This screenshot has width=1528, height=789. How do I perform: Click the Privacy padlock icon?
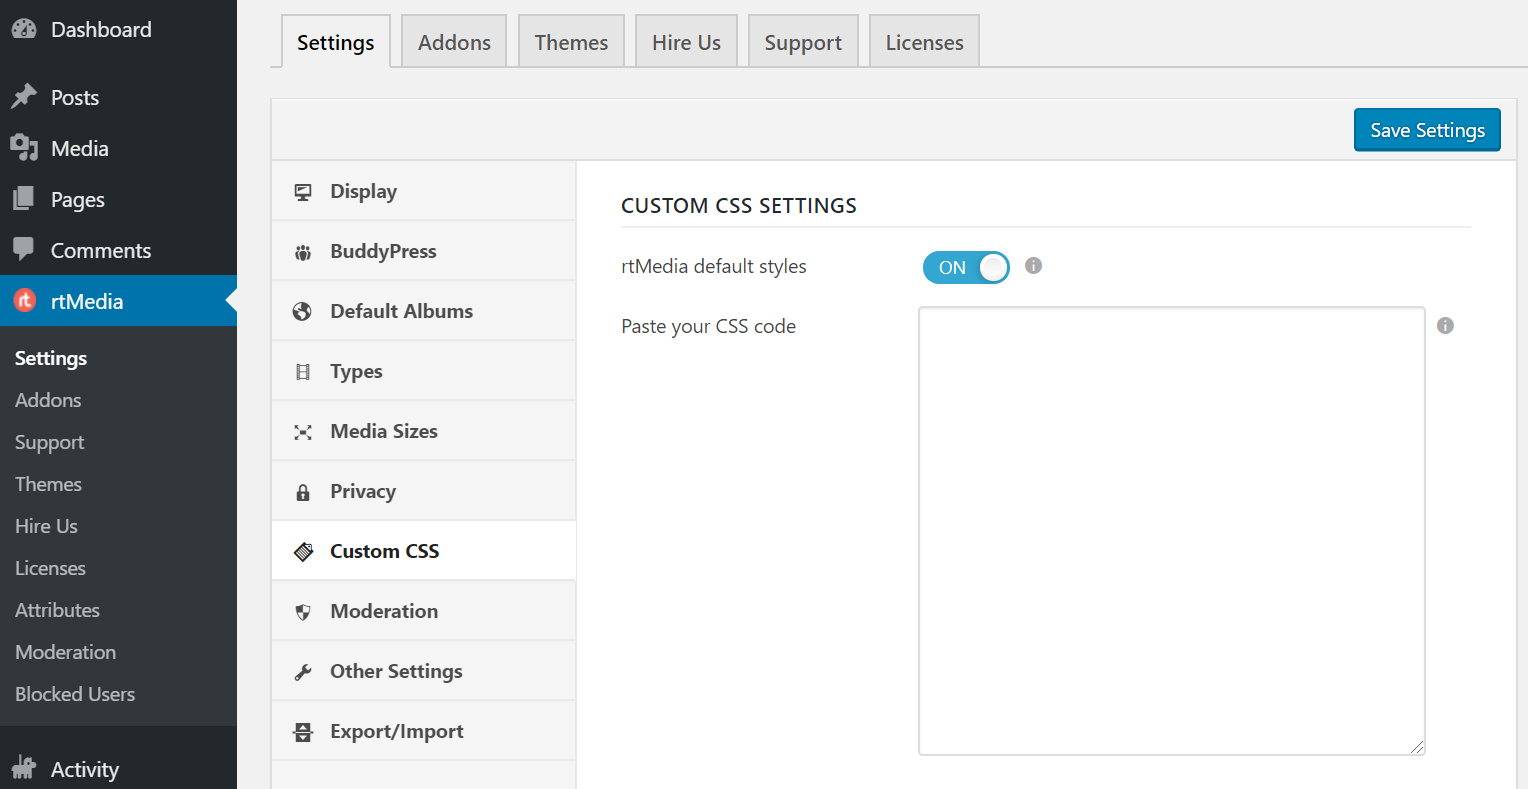pyautogui.click(x=303, y=490)
